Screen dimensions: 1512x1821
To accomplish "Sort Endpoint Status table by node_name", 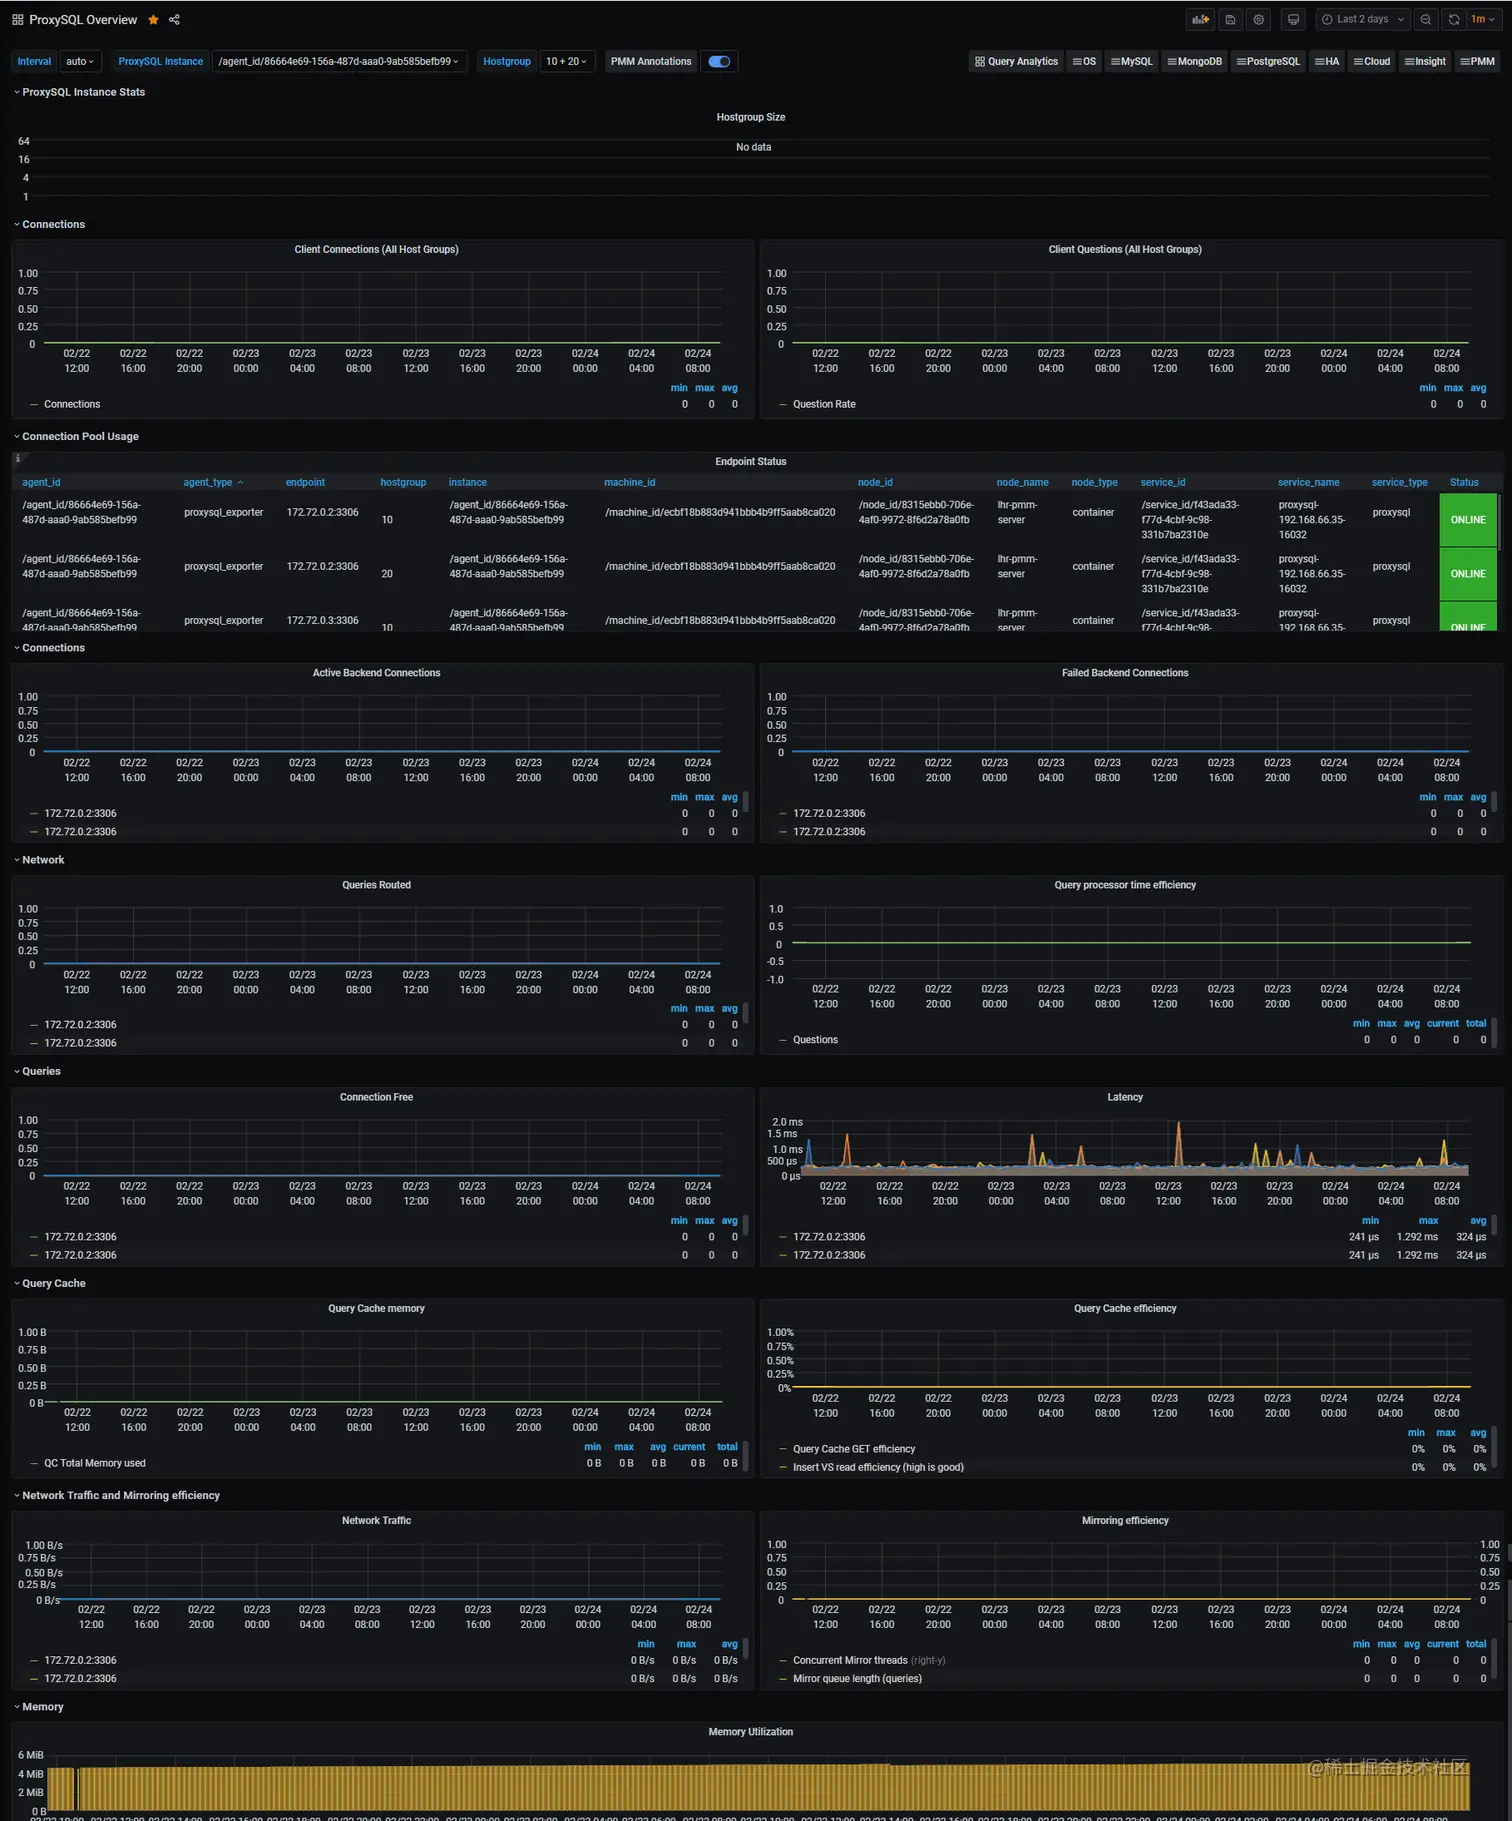I will tap(1022, 482).
